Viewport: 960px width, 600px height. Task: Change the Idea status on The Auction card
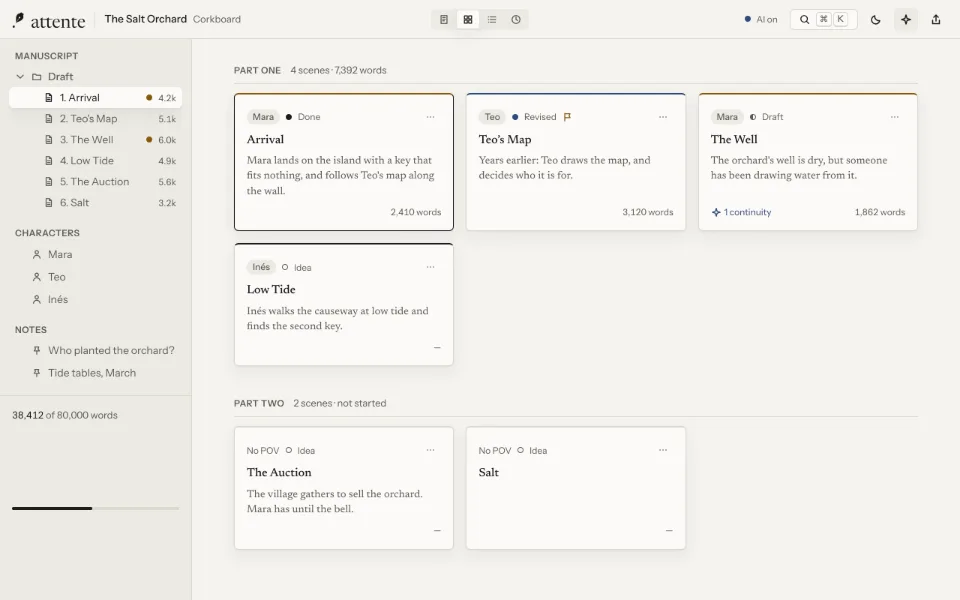pyautogui.click(x=300, y=451)
